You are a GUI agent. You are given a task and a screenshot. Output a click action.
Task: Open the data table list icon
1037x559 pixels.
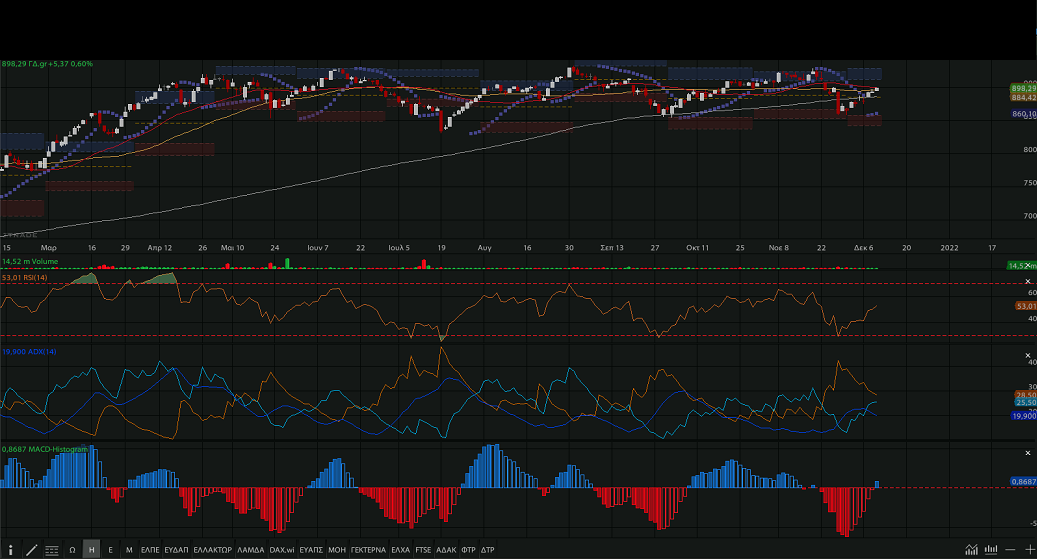[51, 550]
